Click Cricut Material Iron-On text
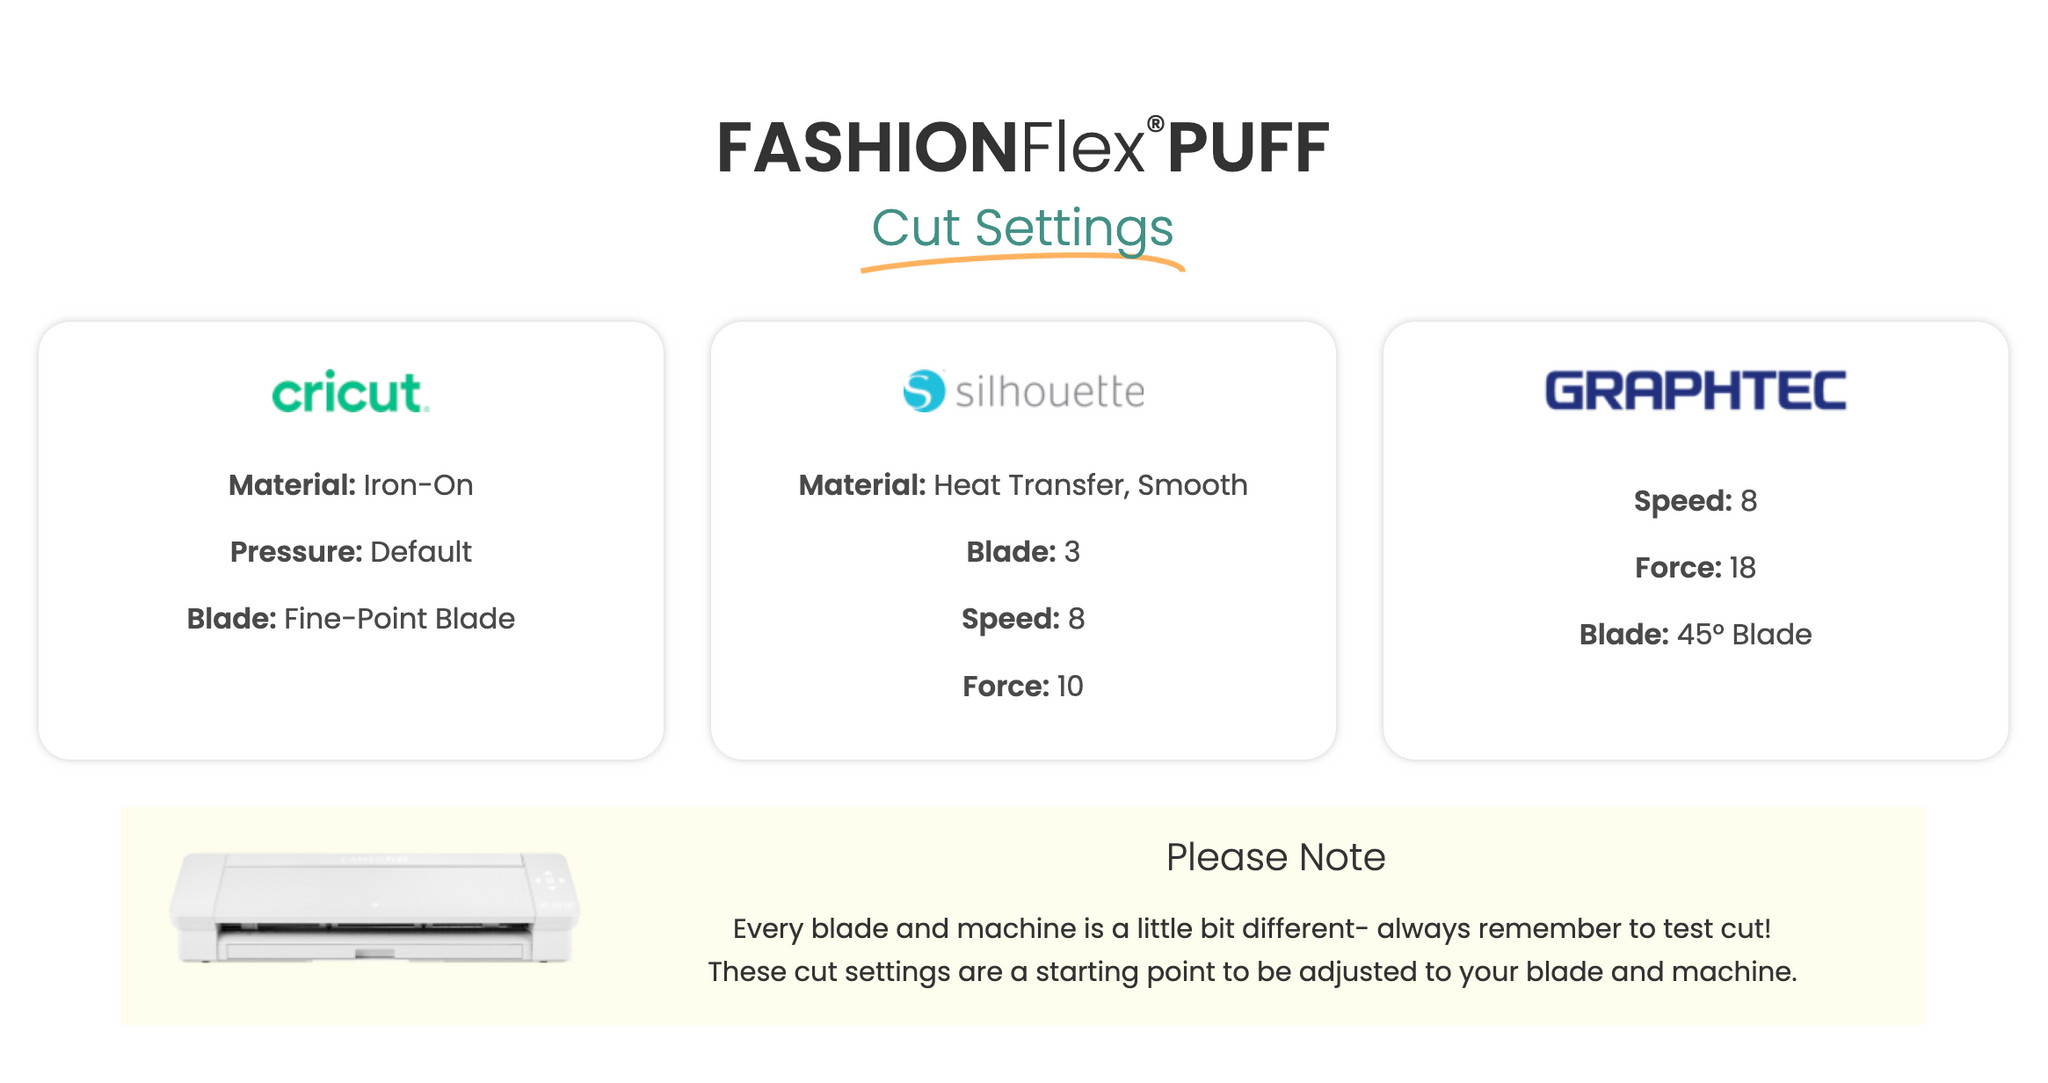The height and width of the screenshot is (1083, 2048). [350, 485]
